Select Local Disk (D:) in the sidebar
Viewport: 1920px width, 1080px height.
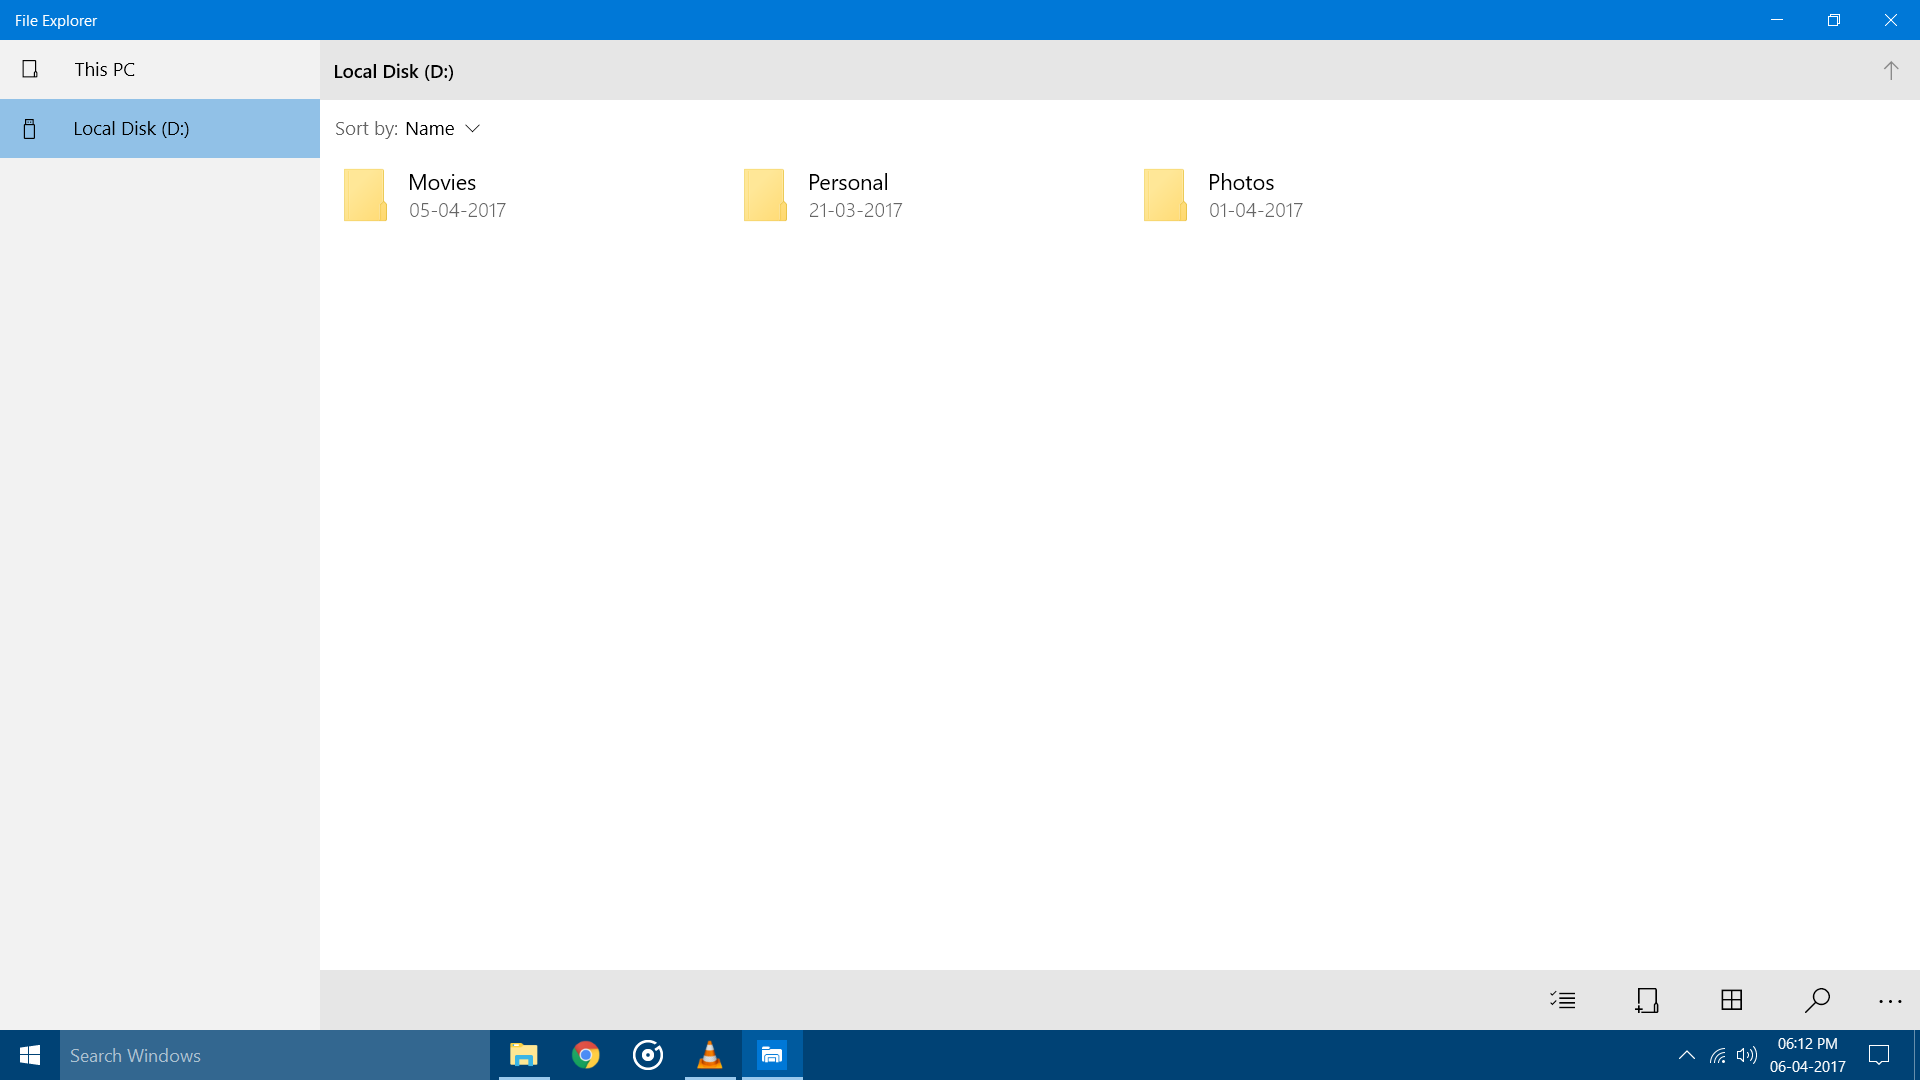pos(160,128)
